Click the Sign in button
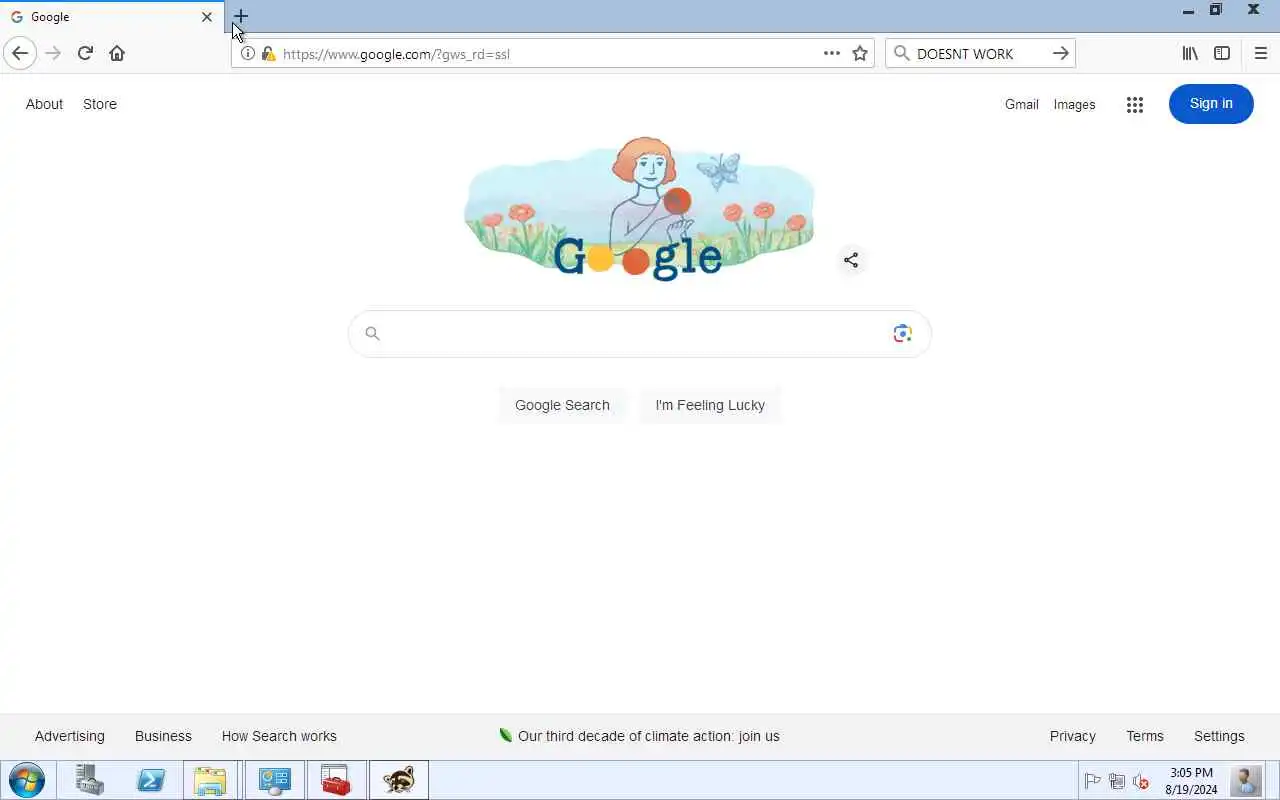 [x=1211, y=104]
